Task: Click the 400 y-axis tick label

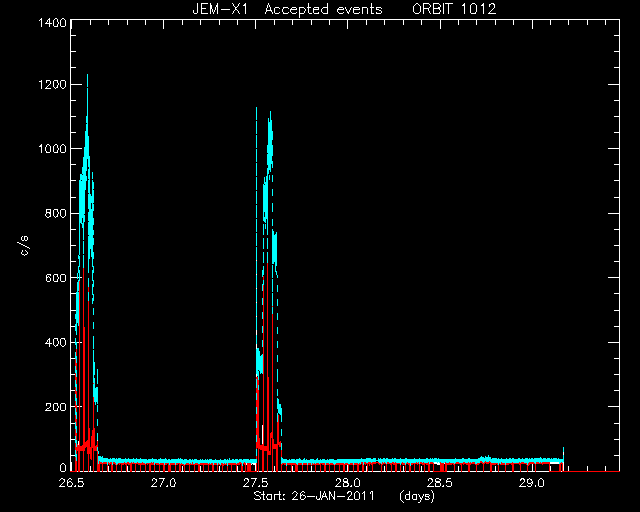Action: point(55,342)
